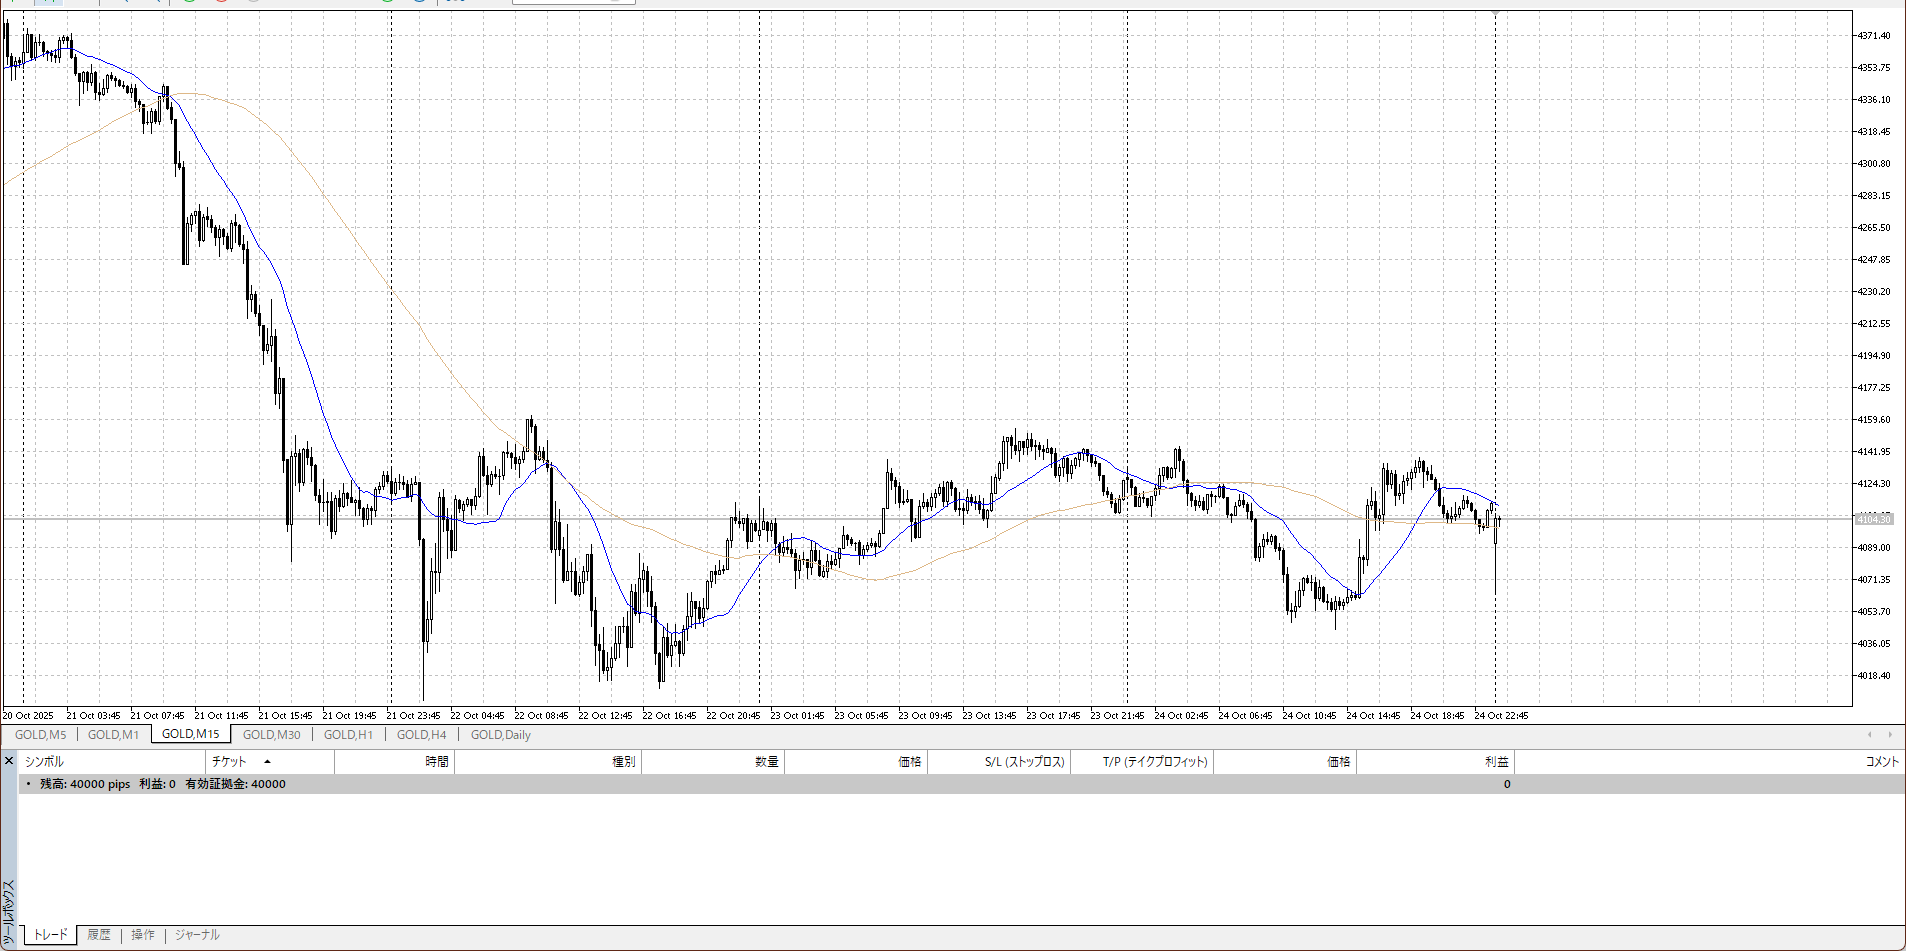The width and height of the screenshot is (1906, 951).
Task: Open the 履歴 history tab
Action: pos(99,935)
